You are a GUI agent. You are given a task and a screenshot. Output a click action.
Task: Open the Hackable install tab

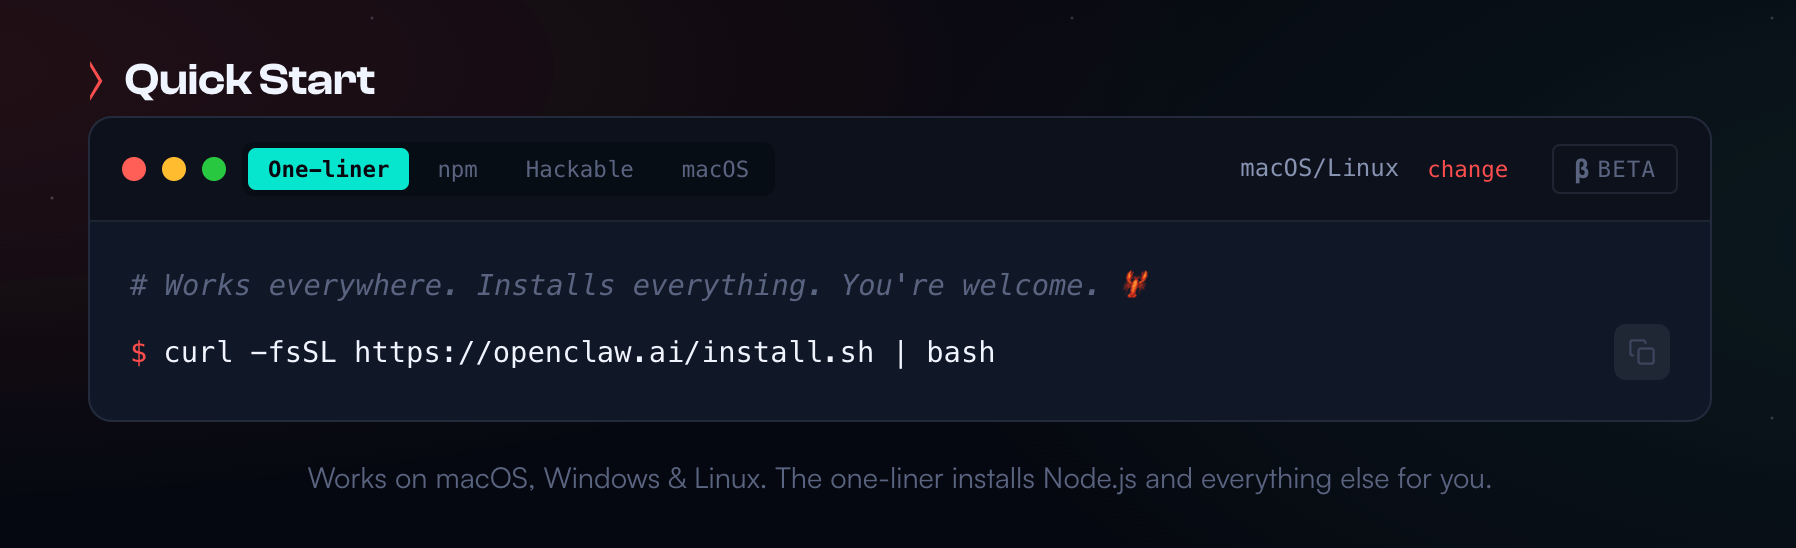pos(579,169)
